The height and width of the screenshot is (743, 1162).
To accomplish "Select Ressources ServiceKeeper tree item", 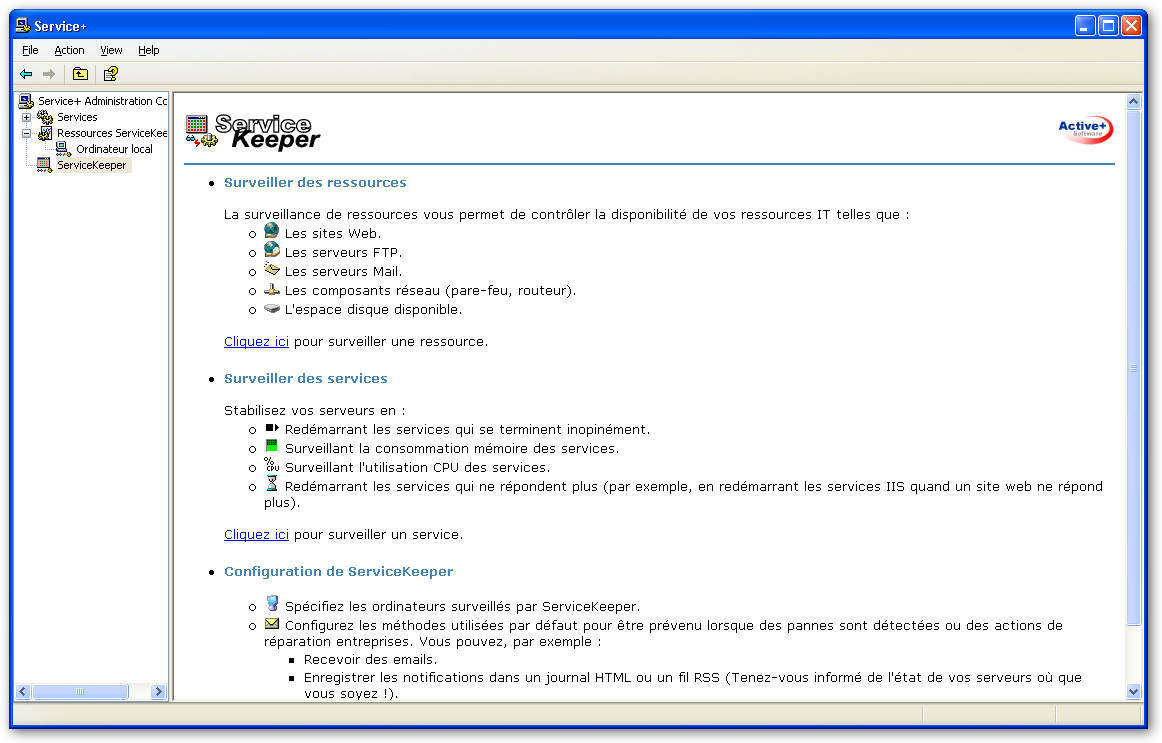I will click(112, 133).
